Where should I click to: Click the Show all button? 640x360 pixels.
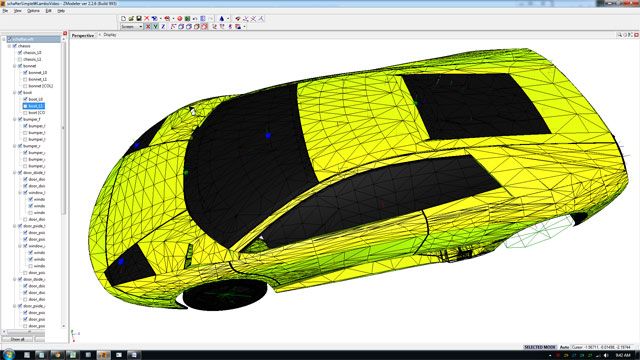pos(18,339)
